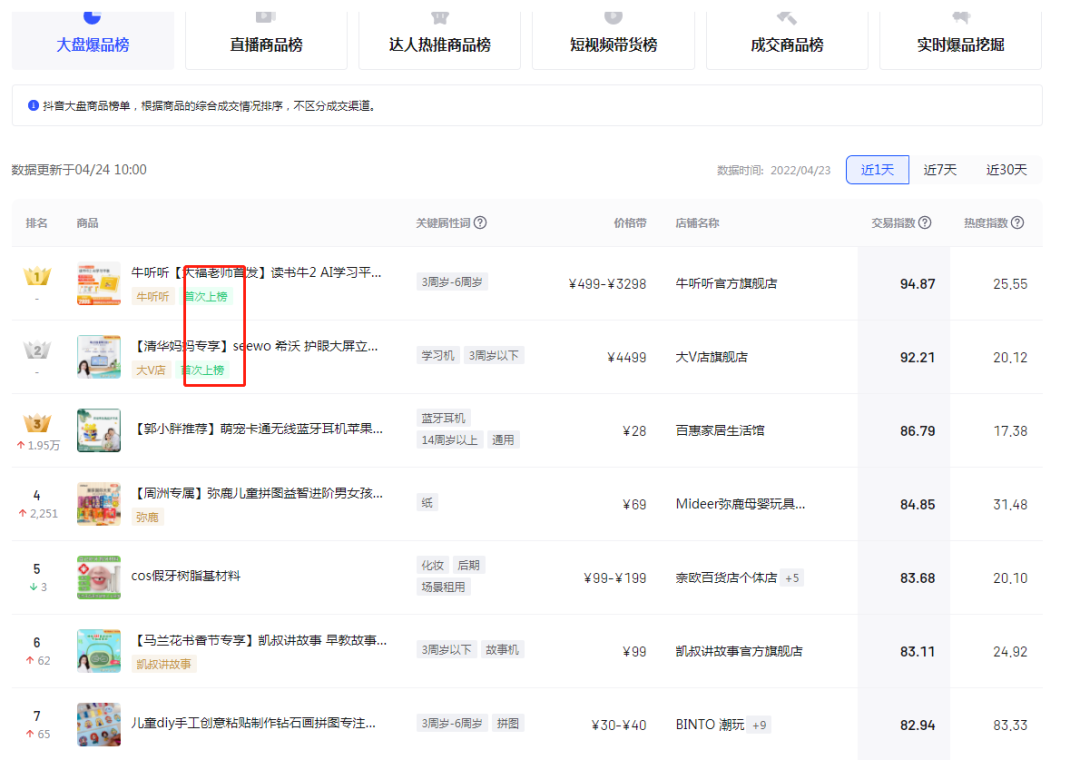Click the 热度指数 column header
The image size is (1080, 760).
click(986, 223)
